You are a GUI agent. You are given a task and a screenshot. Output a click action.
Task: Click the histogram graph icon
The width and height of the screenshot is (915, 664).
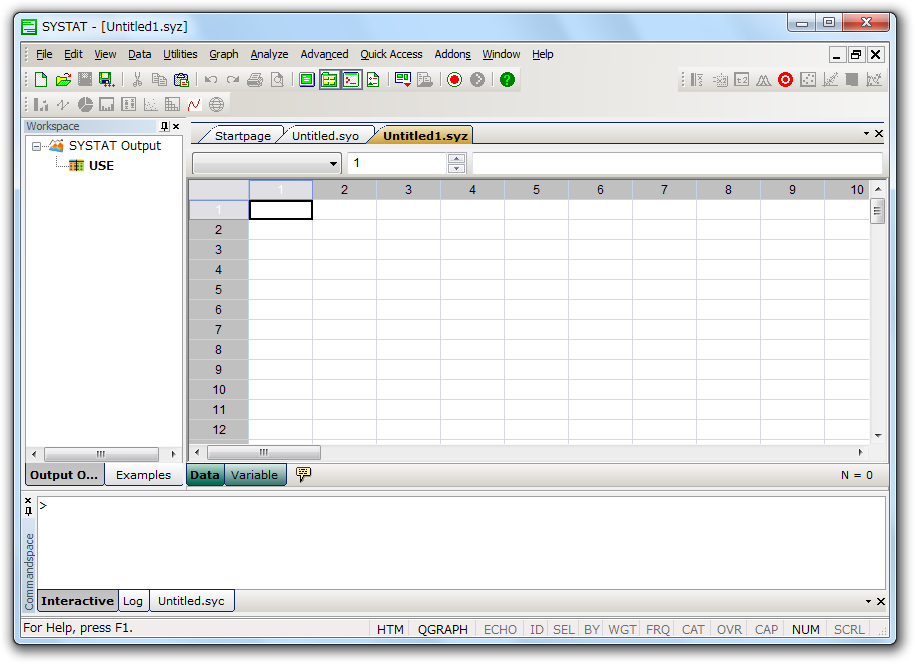[107, 104]
